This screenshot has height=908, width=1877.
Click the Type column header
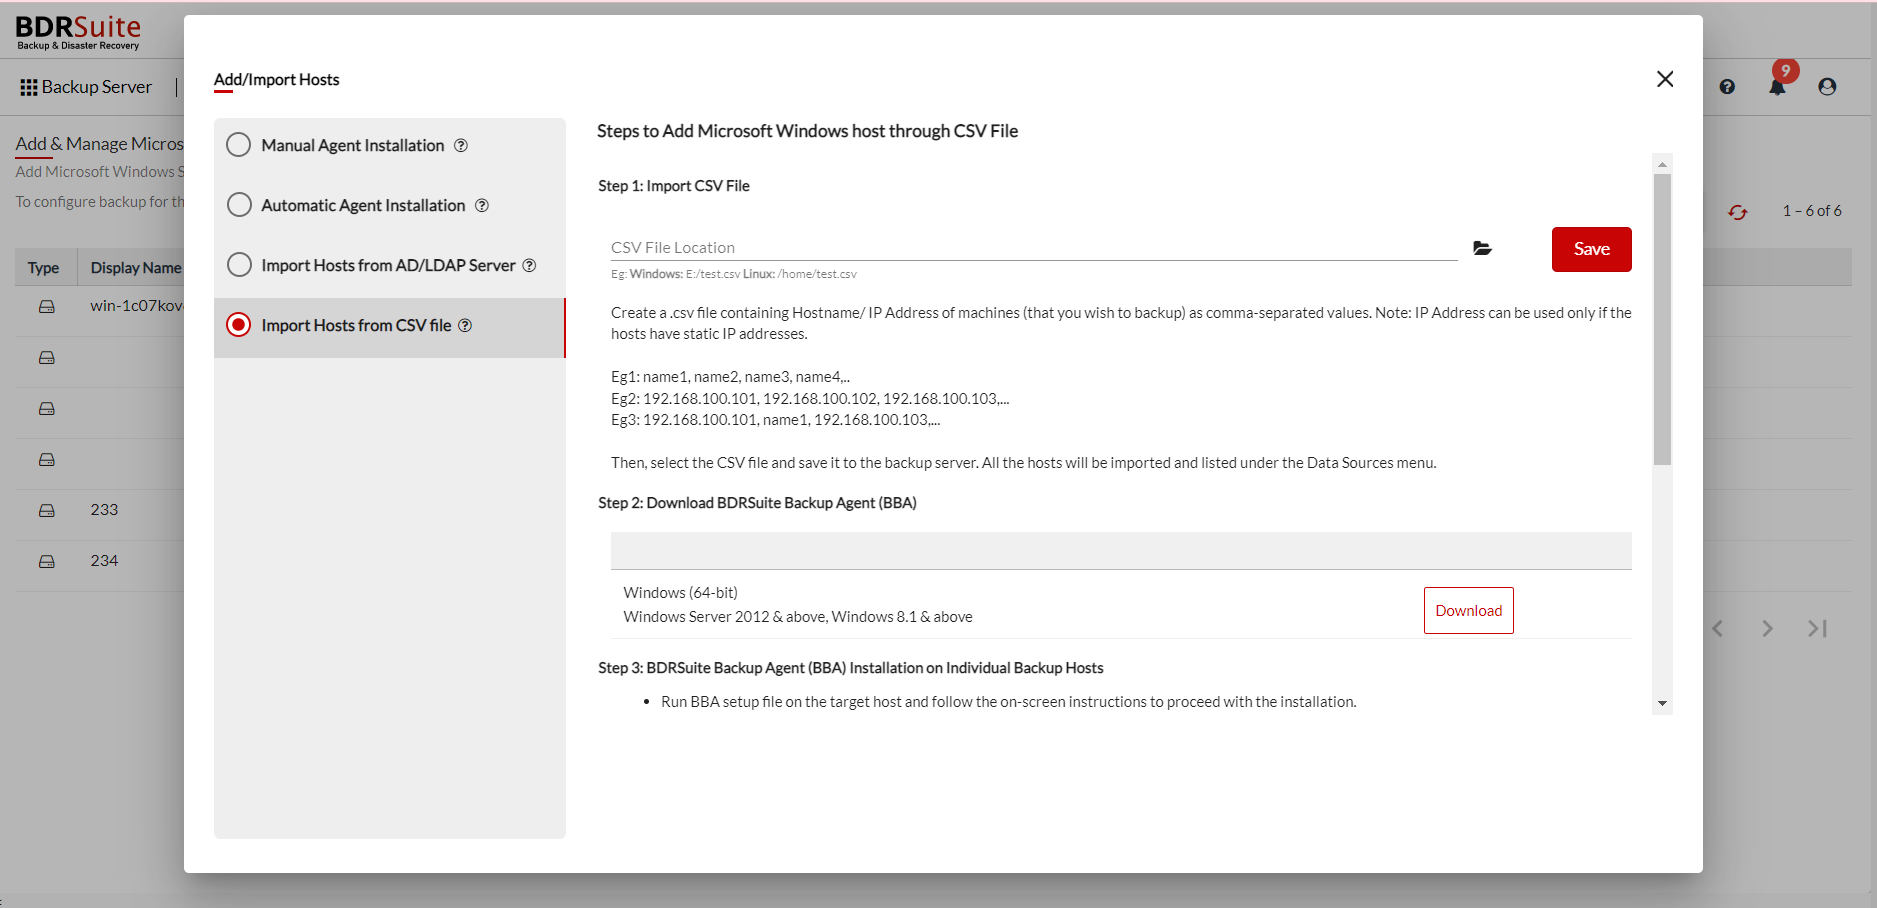point(43,268)
